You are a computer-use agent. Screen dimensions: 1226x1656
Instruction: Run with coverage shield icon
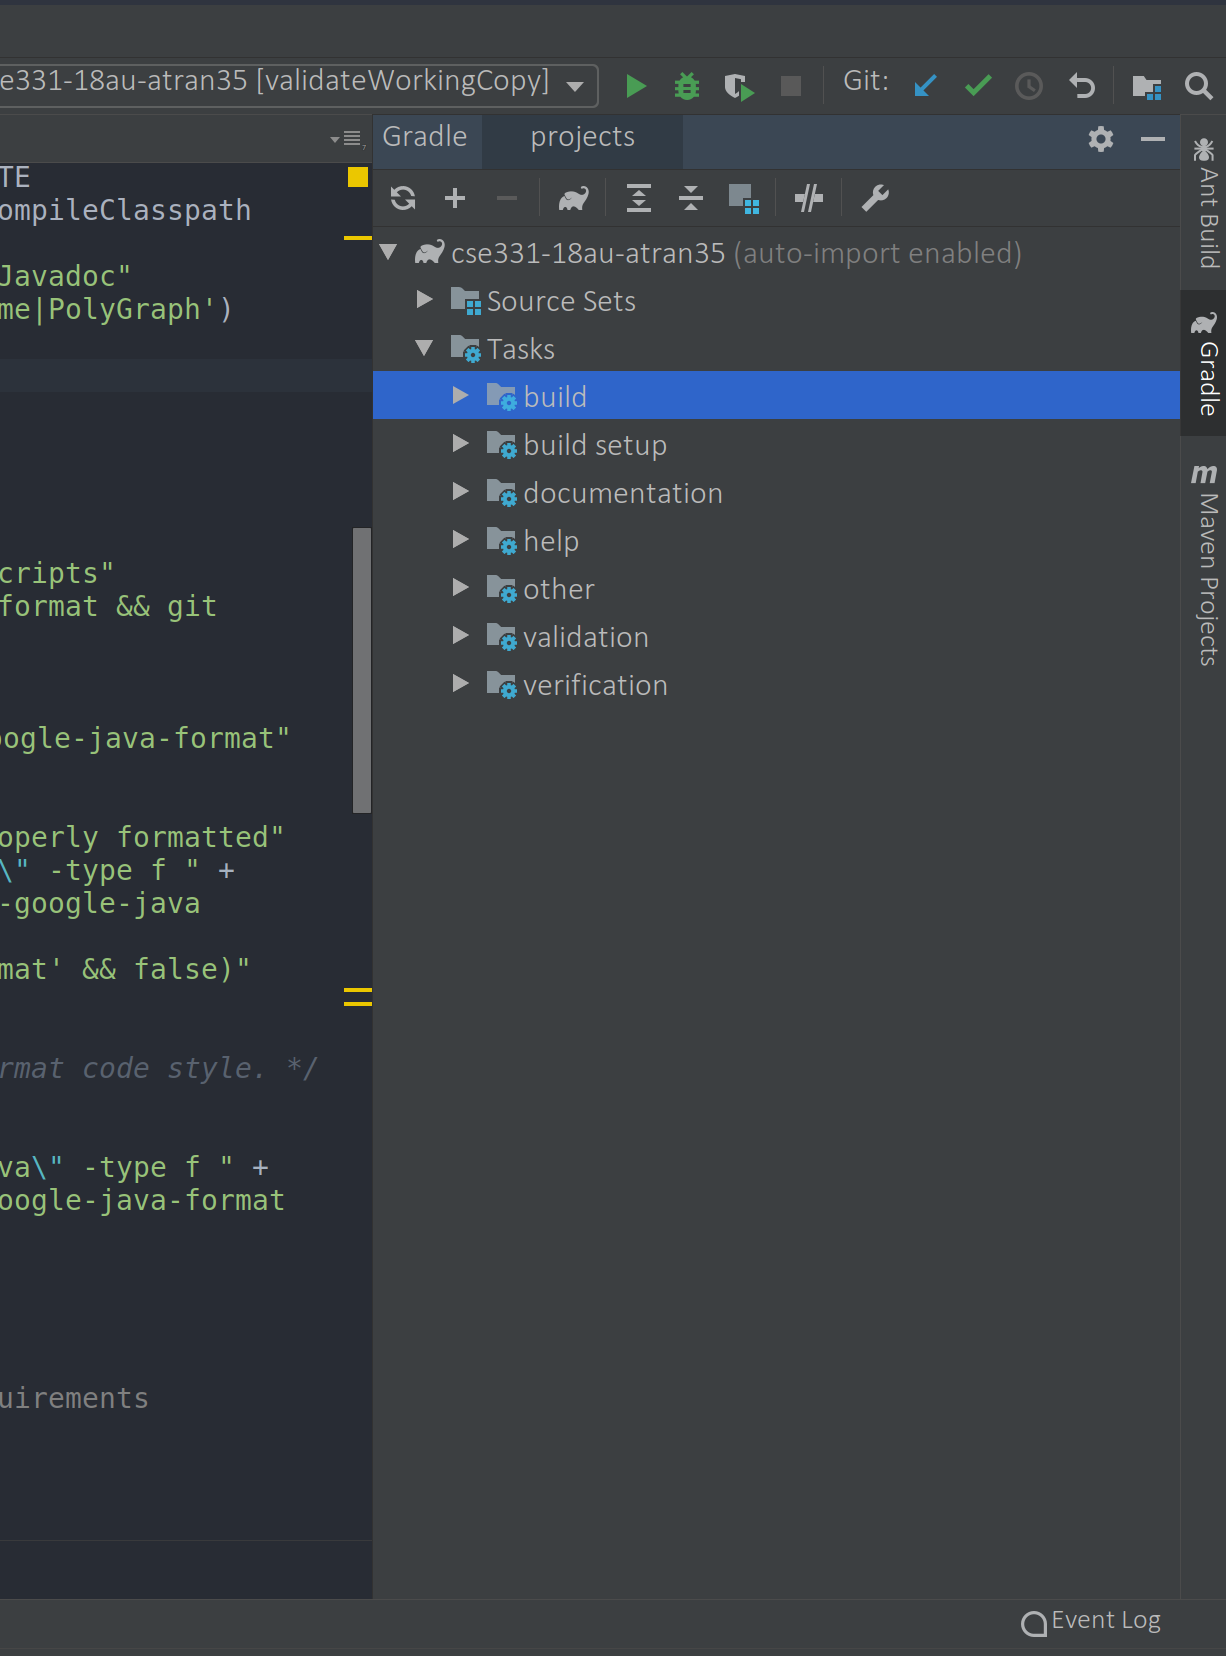pos(738,87)
